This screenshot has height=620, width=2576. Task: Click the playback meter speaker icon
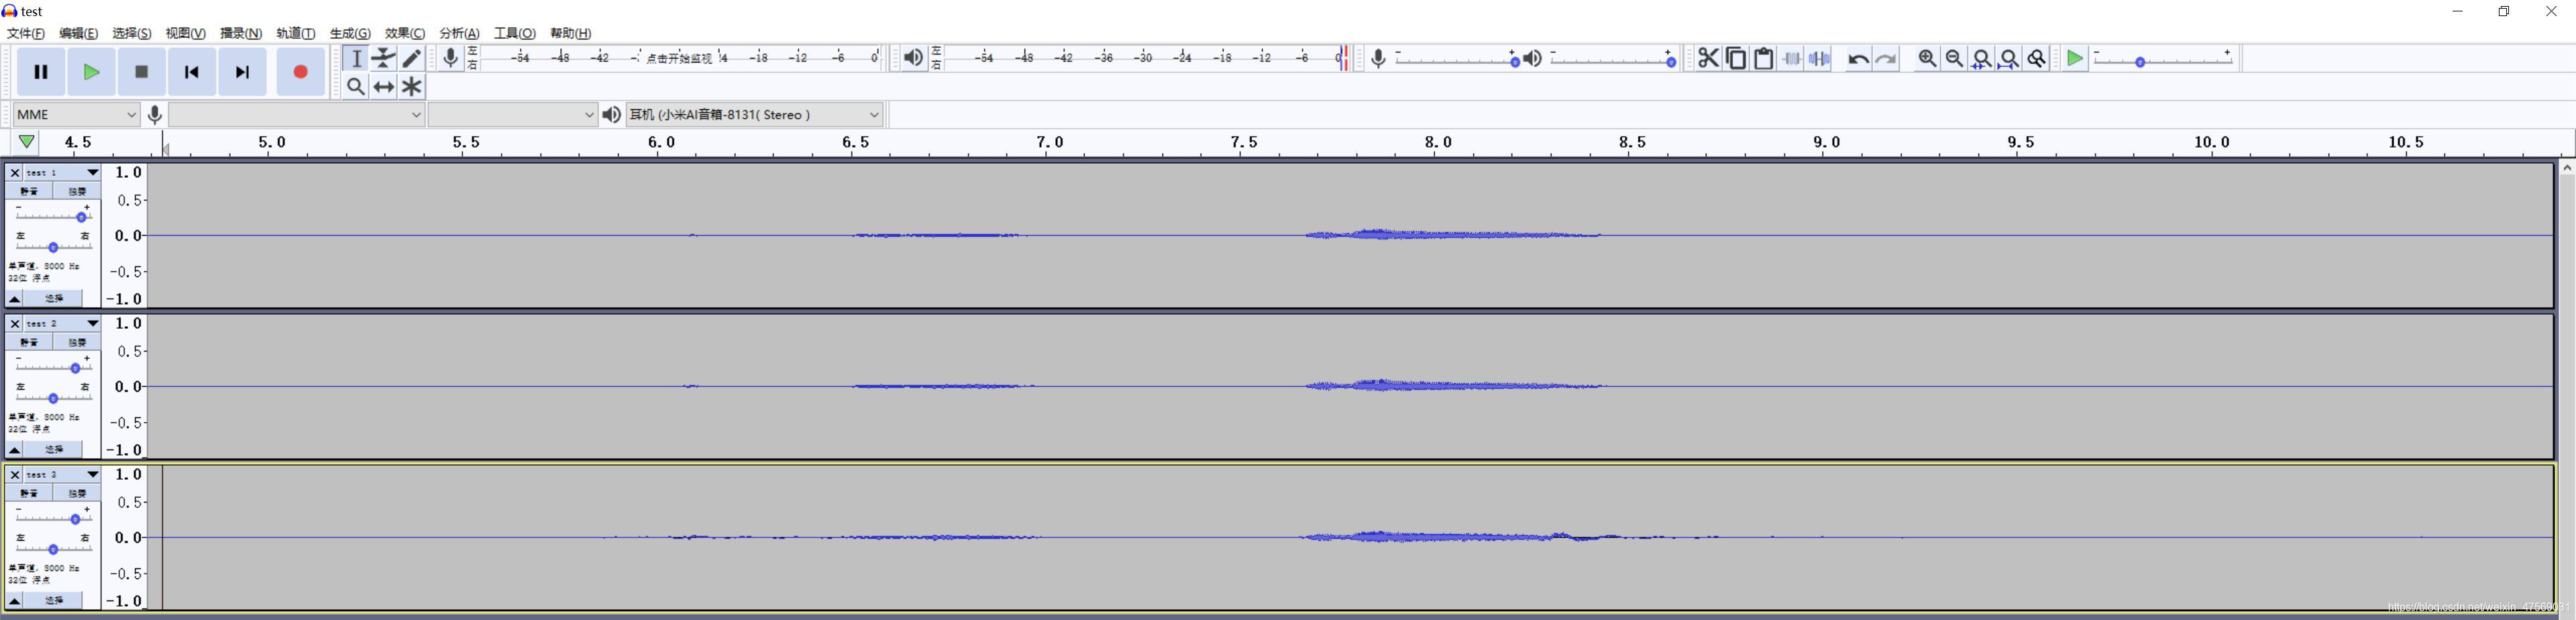point(913,58)
